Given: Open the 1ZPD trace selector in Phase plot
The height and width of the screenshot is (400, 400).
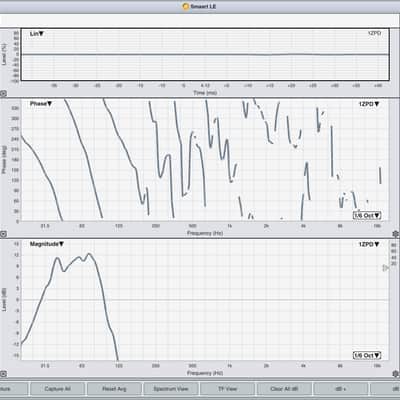Looking at the screenshot, I should pos(369,104).
